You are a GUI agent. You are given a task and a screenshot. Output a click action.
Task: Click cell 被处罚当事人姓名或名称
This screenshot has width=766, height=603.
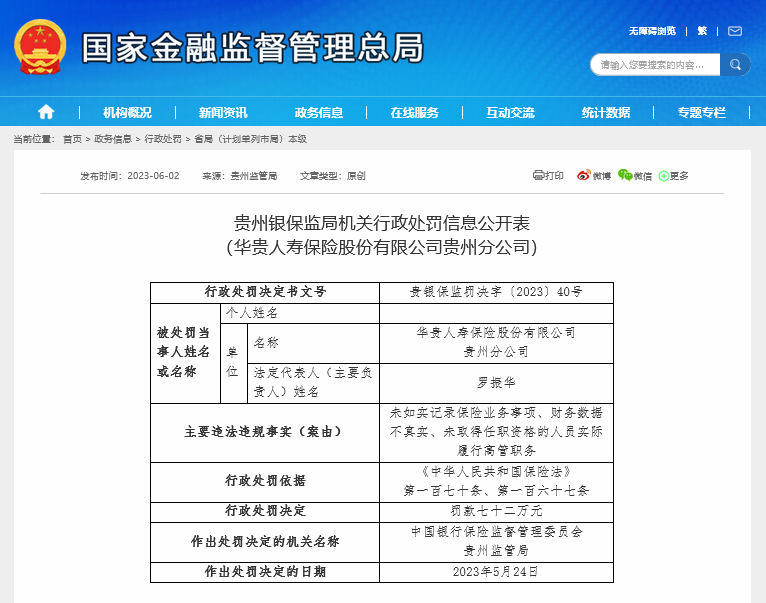click(x=184, y=352)
